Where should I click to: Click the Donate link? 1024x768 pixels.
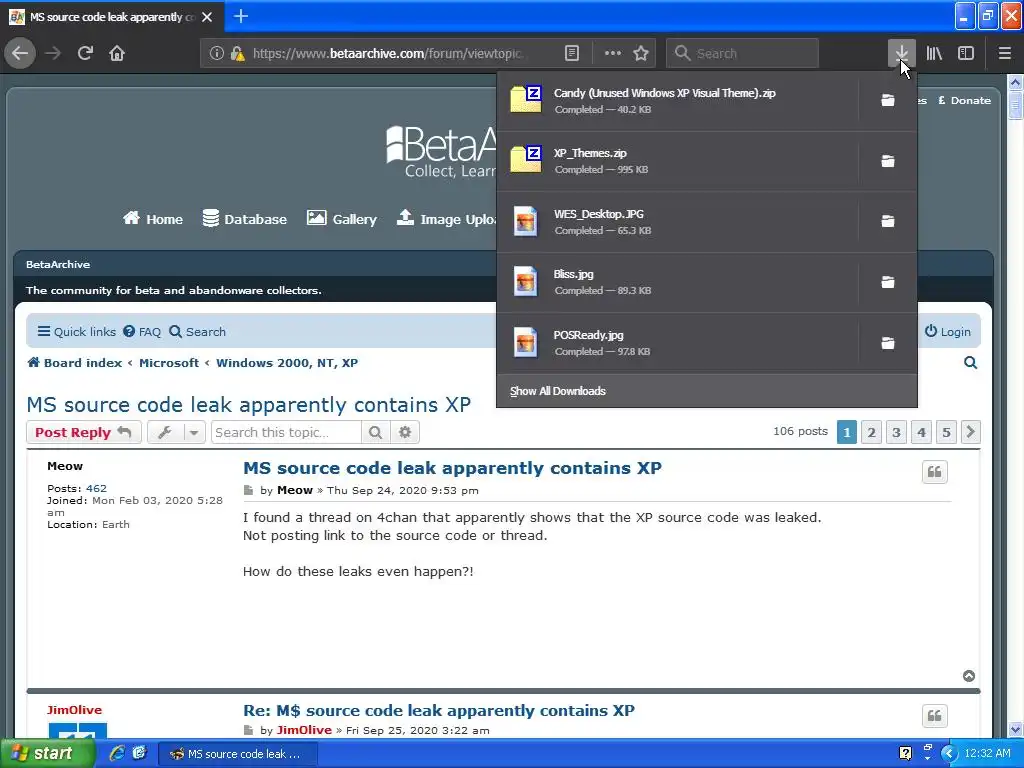(965, 101)
